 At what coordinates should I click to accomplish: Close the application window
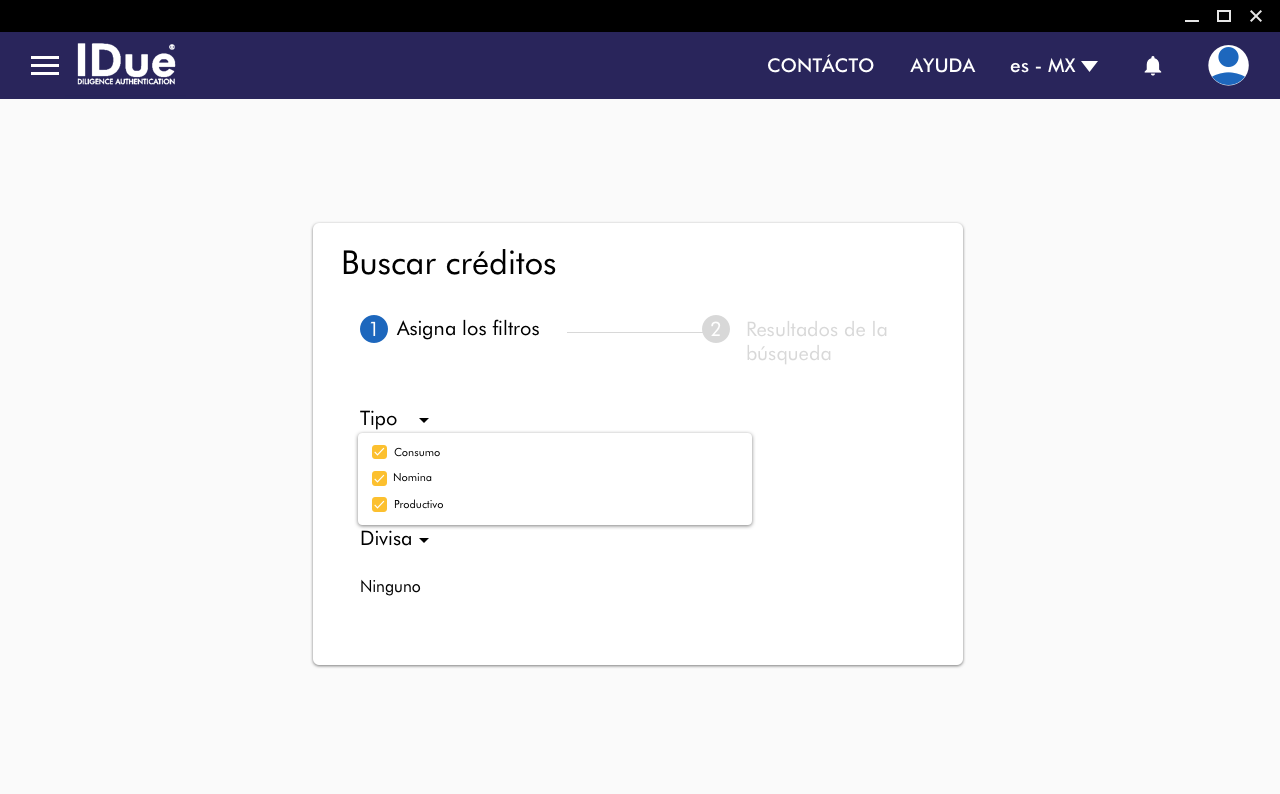point(1256,16)
